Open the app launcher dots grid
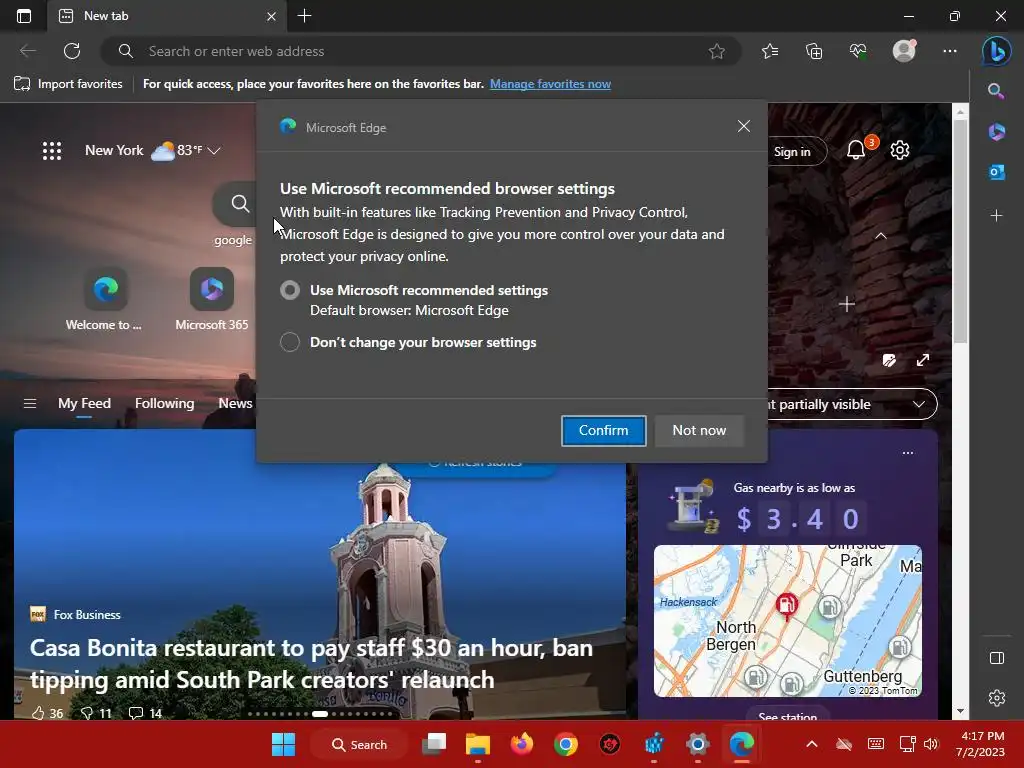Screen dimensions: 1024x768 coord(52,151)
